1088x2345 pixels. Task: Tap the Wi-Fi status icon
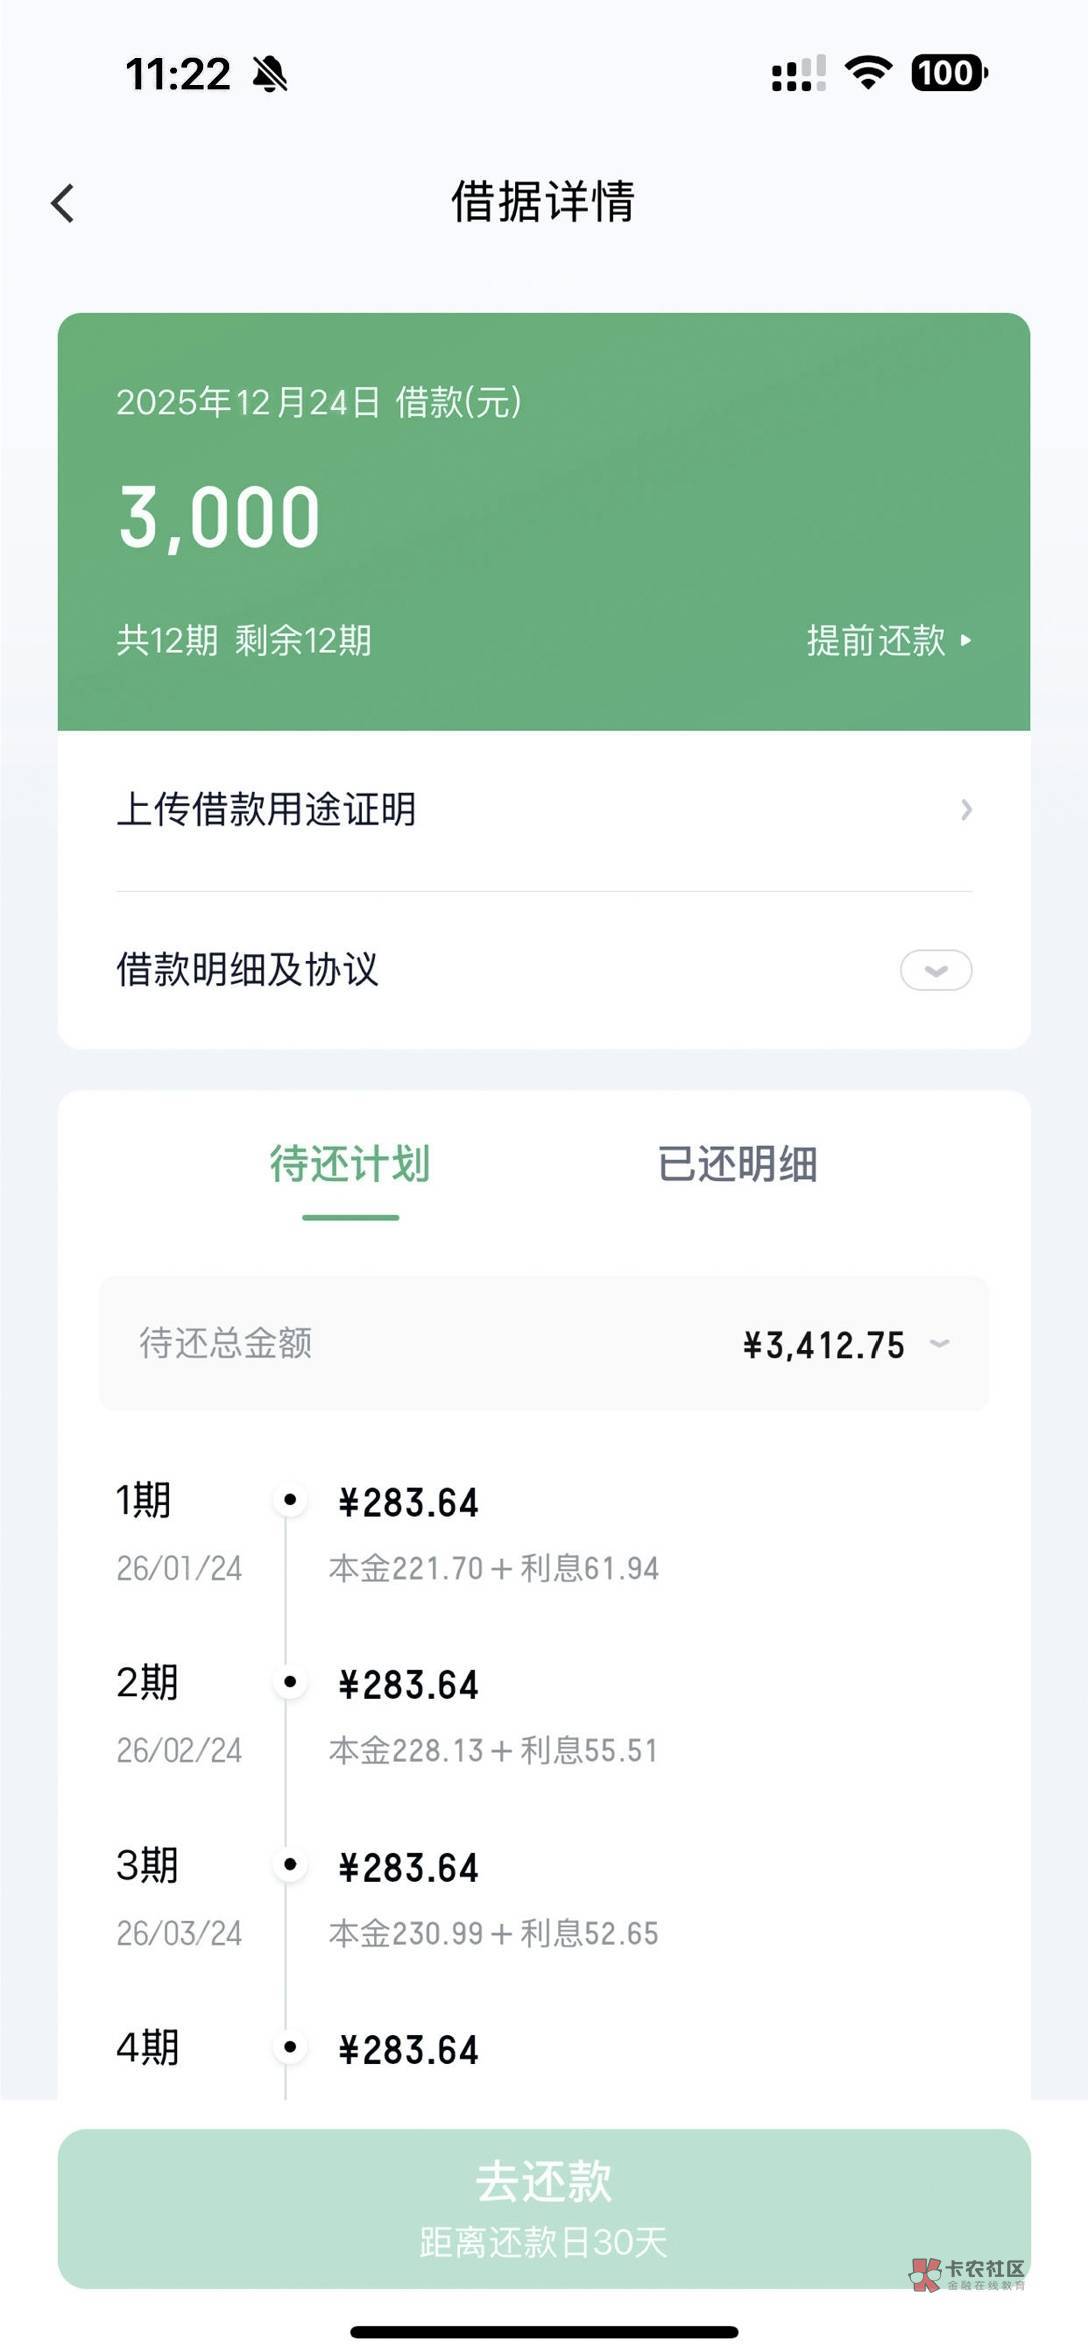(868, 73)
